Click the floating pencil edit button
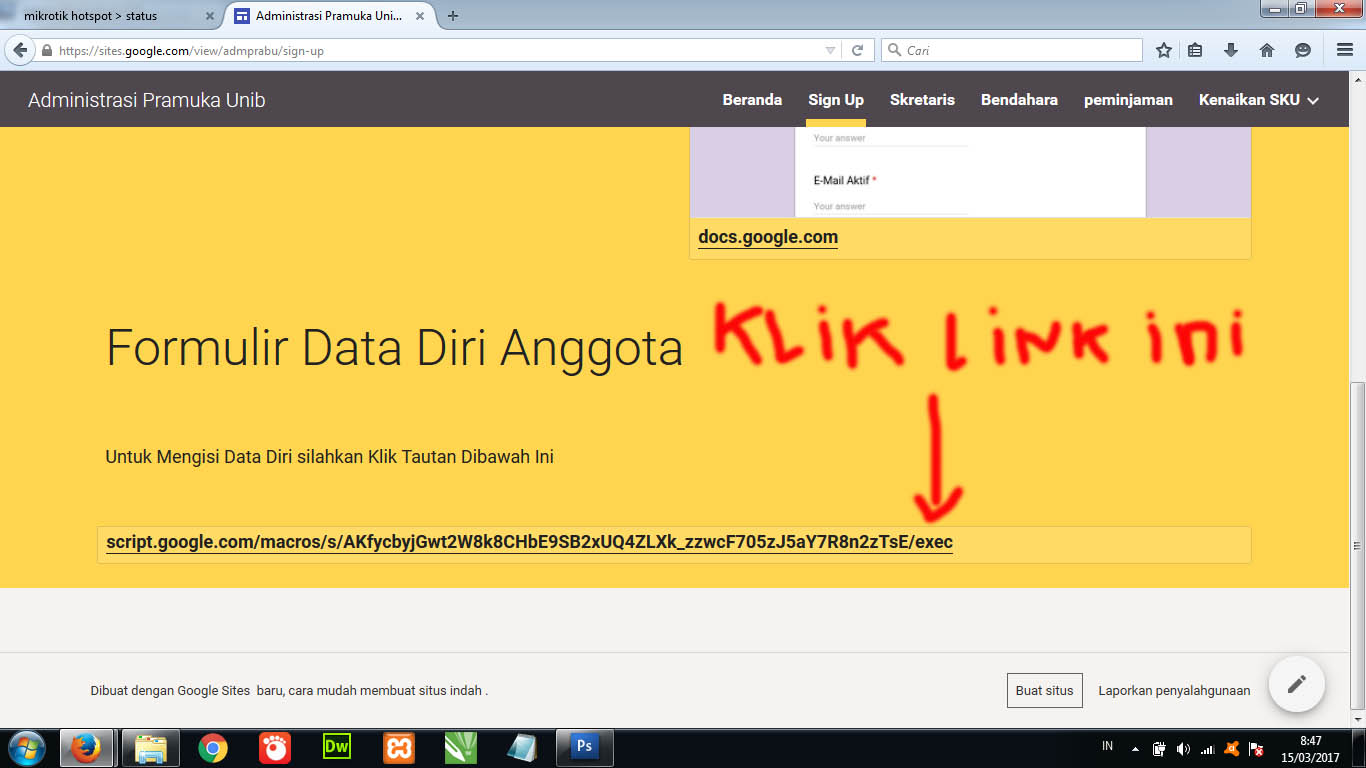The image size is (1366, 768). pos(1296,684)
